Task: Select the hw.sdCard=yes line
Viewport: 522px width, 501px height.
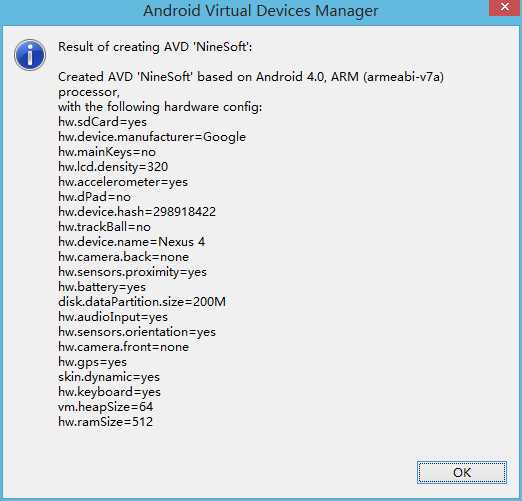Action: [x=102, y=122]
